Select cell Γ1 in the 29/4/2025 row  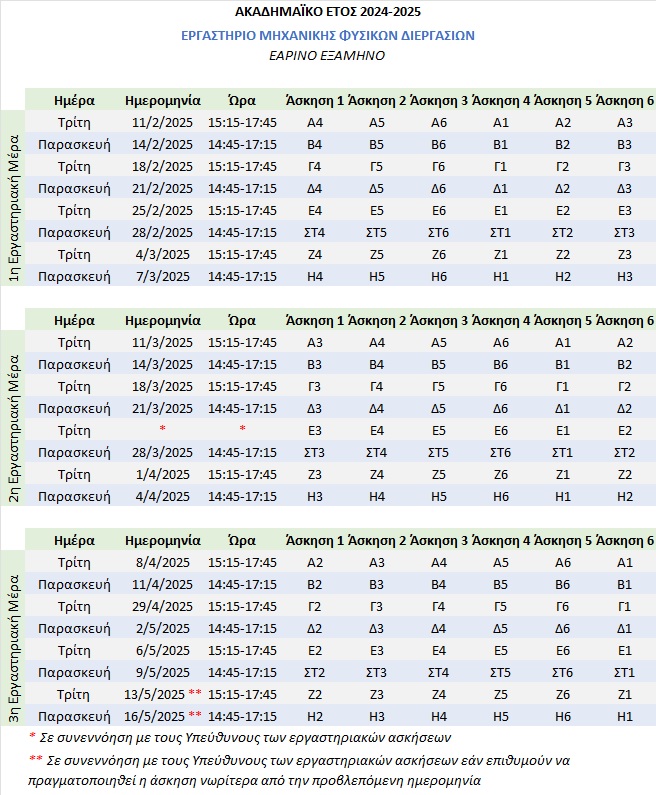click(x=625, y=606)
